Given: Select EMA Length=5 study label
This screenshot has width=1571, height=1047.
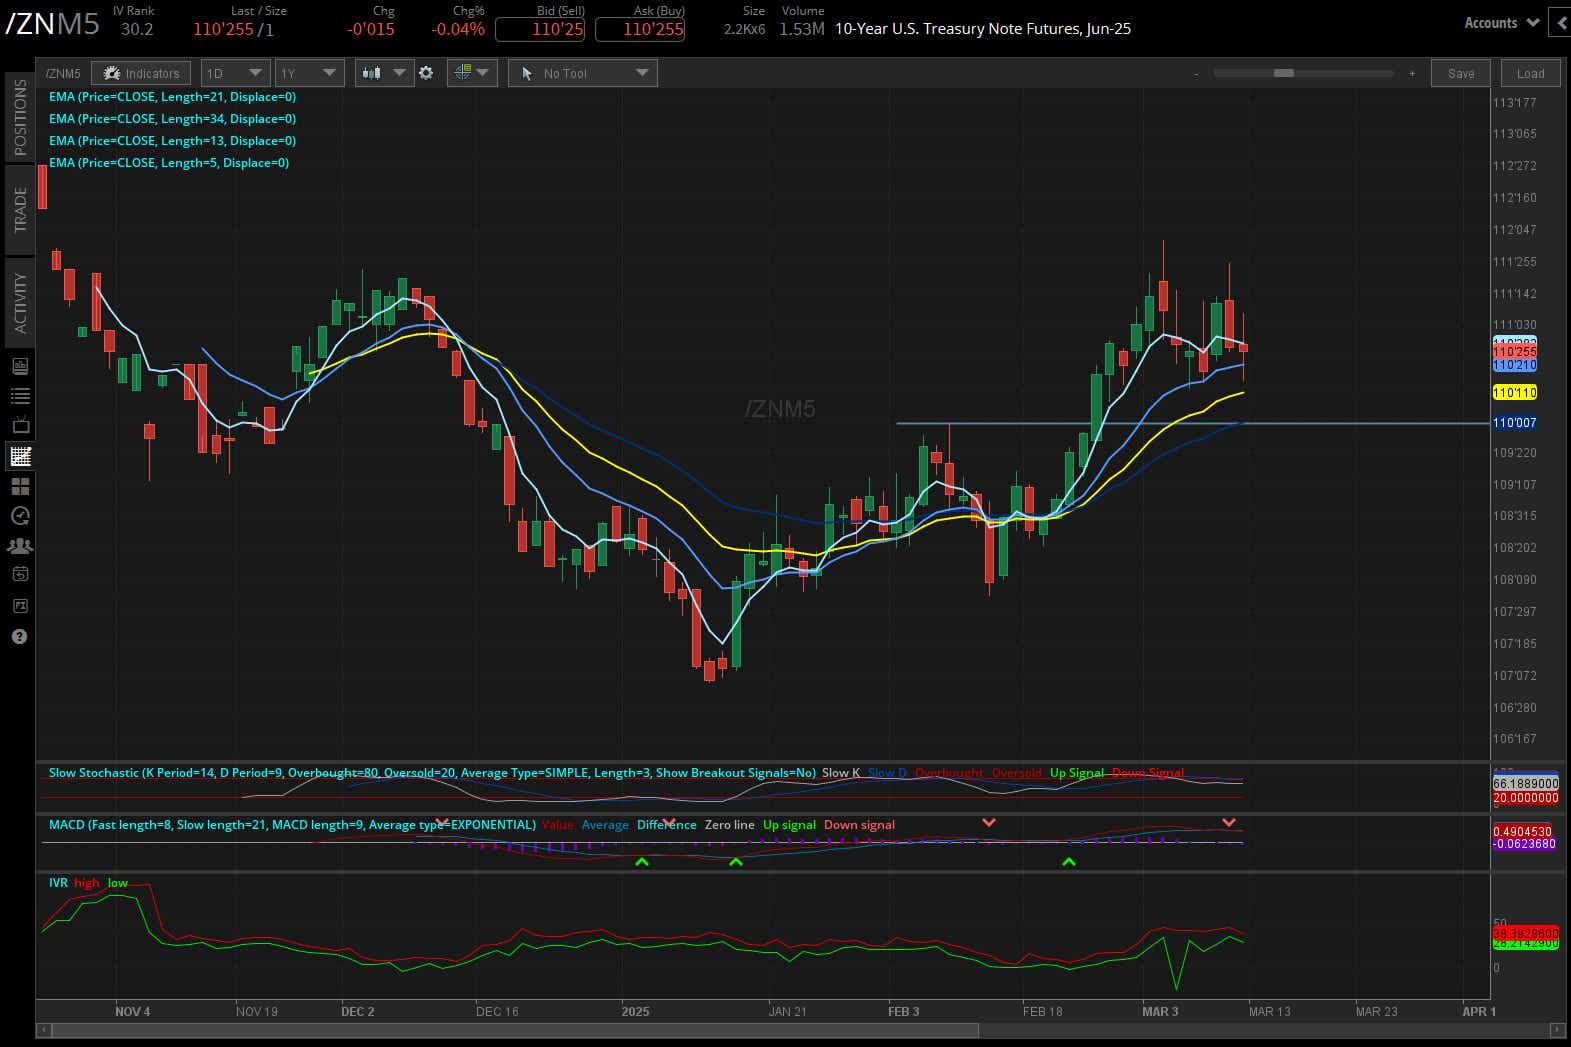Looking at the screenshot, I should tap(169, 163).
